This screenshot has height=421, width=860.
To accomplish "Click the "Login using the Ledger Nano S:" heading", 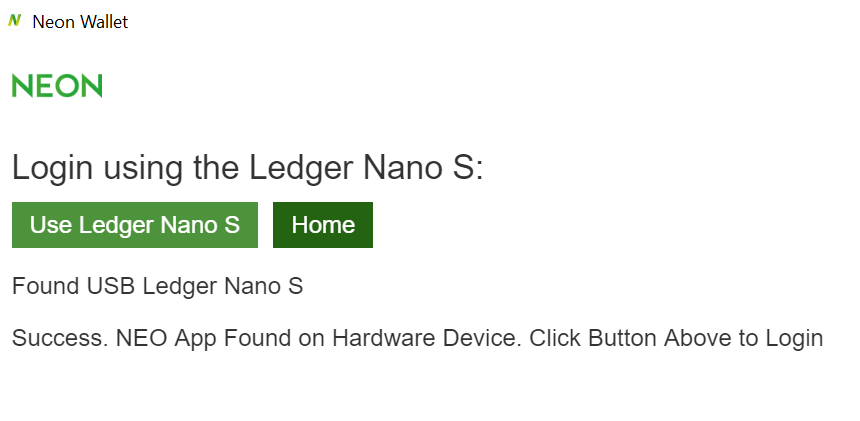I will (x=247, y=167).
